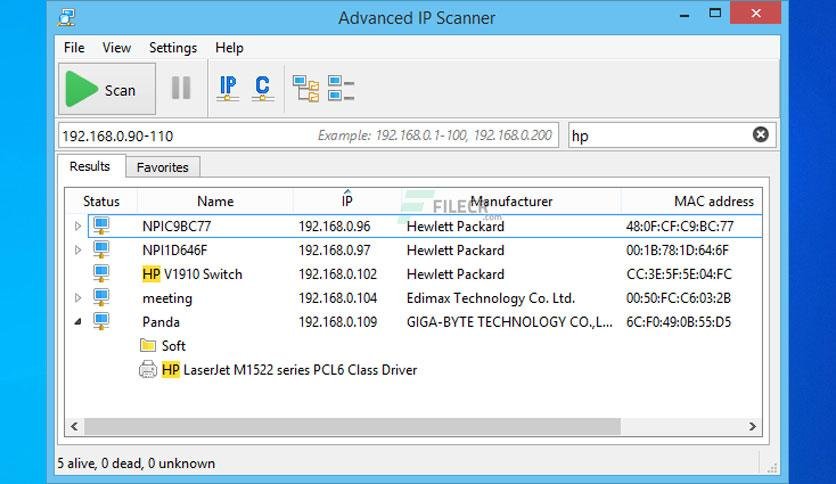Click the horizontal scrollbar right arrow

tap(752, 426)
